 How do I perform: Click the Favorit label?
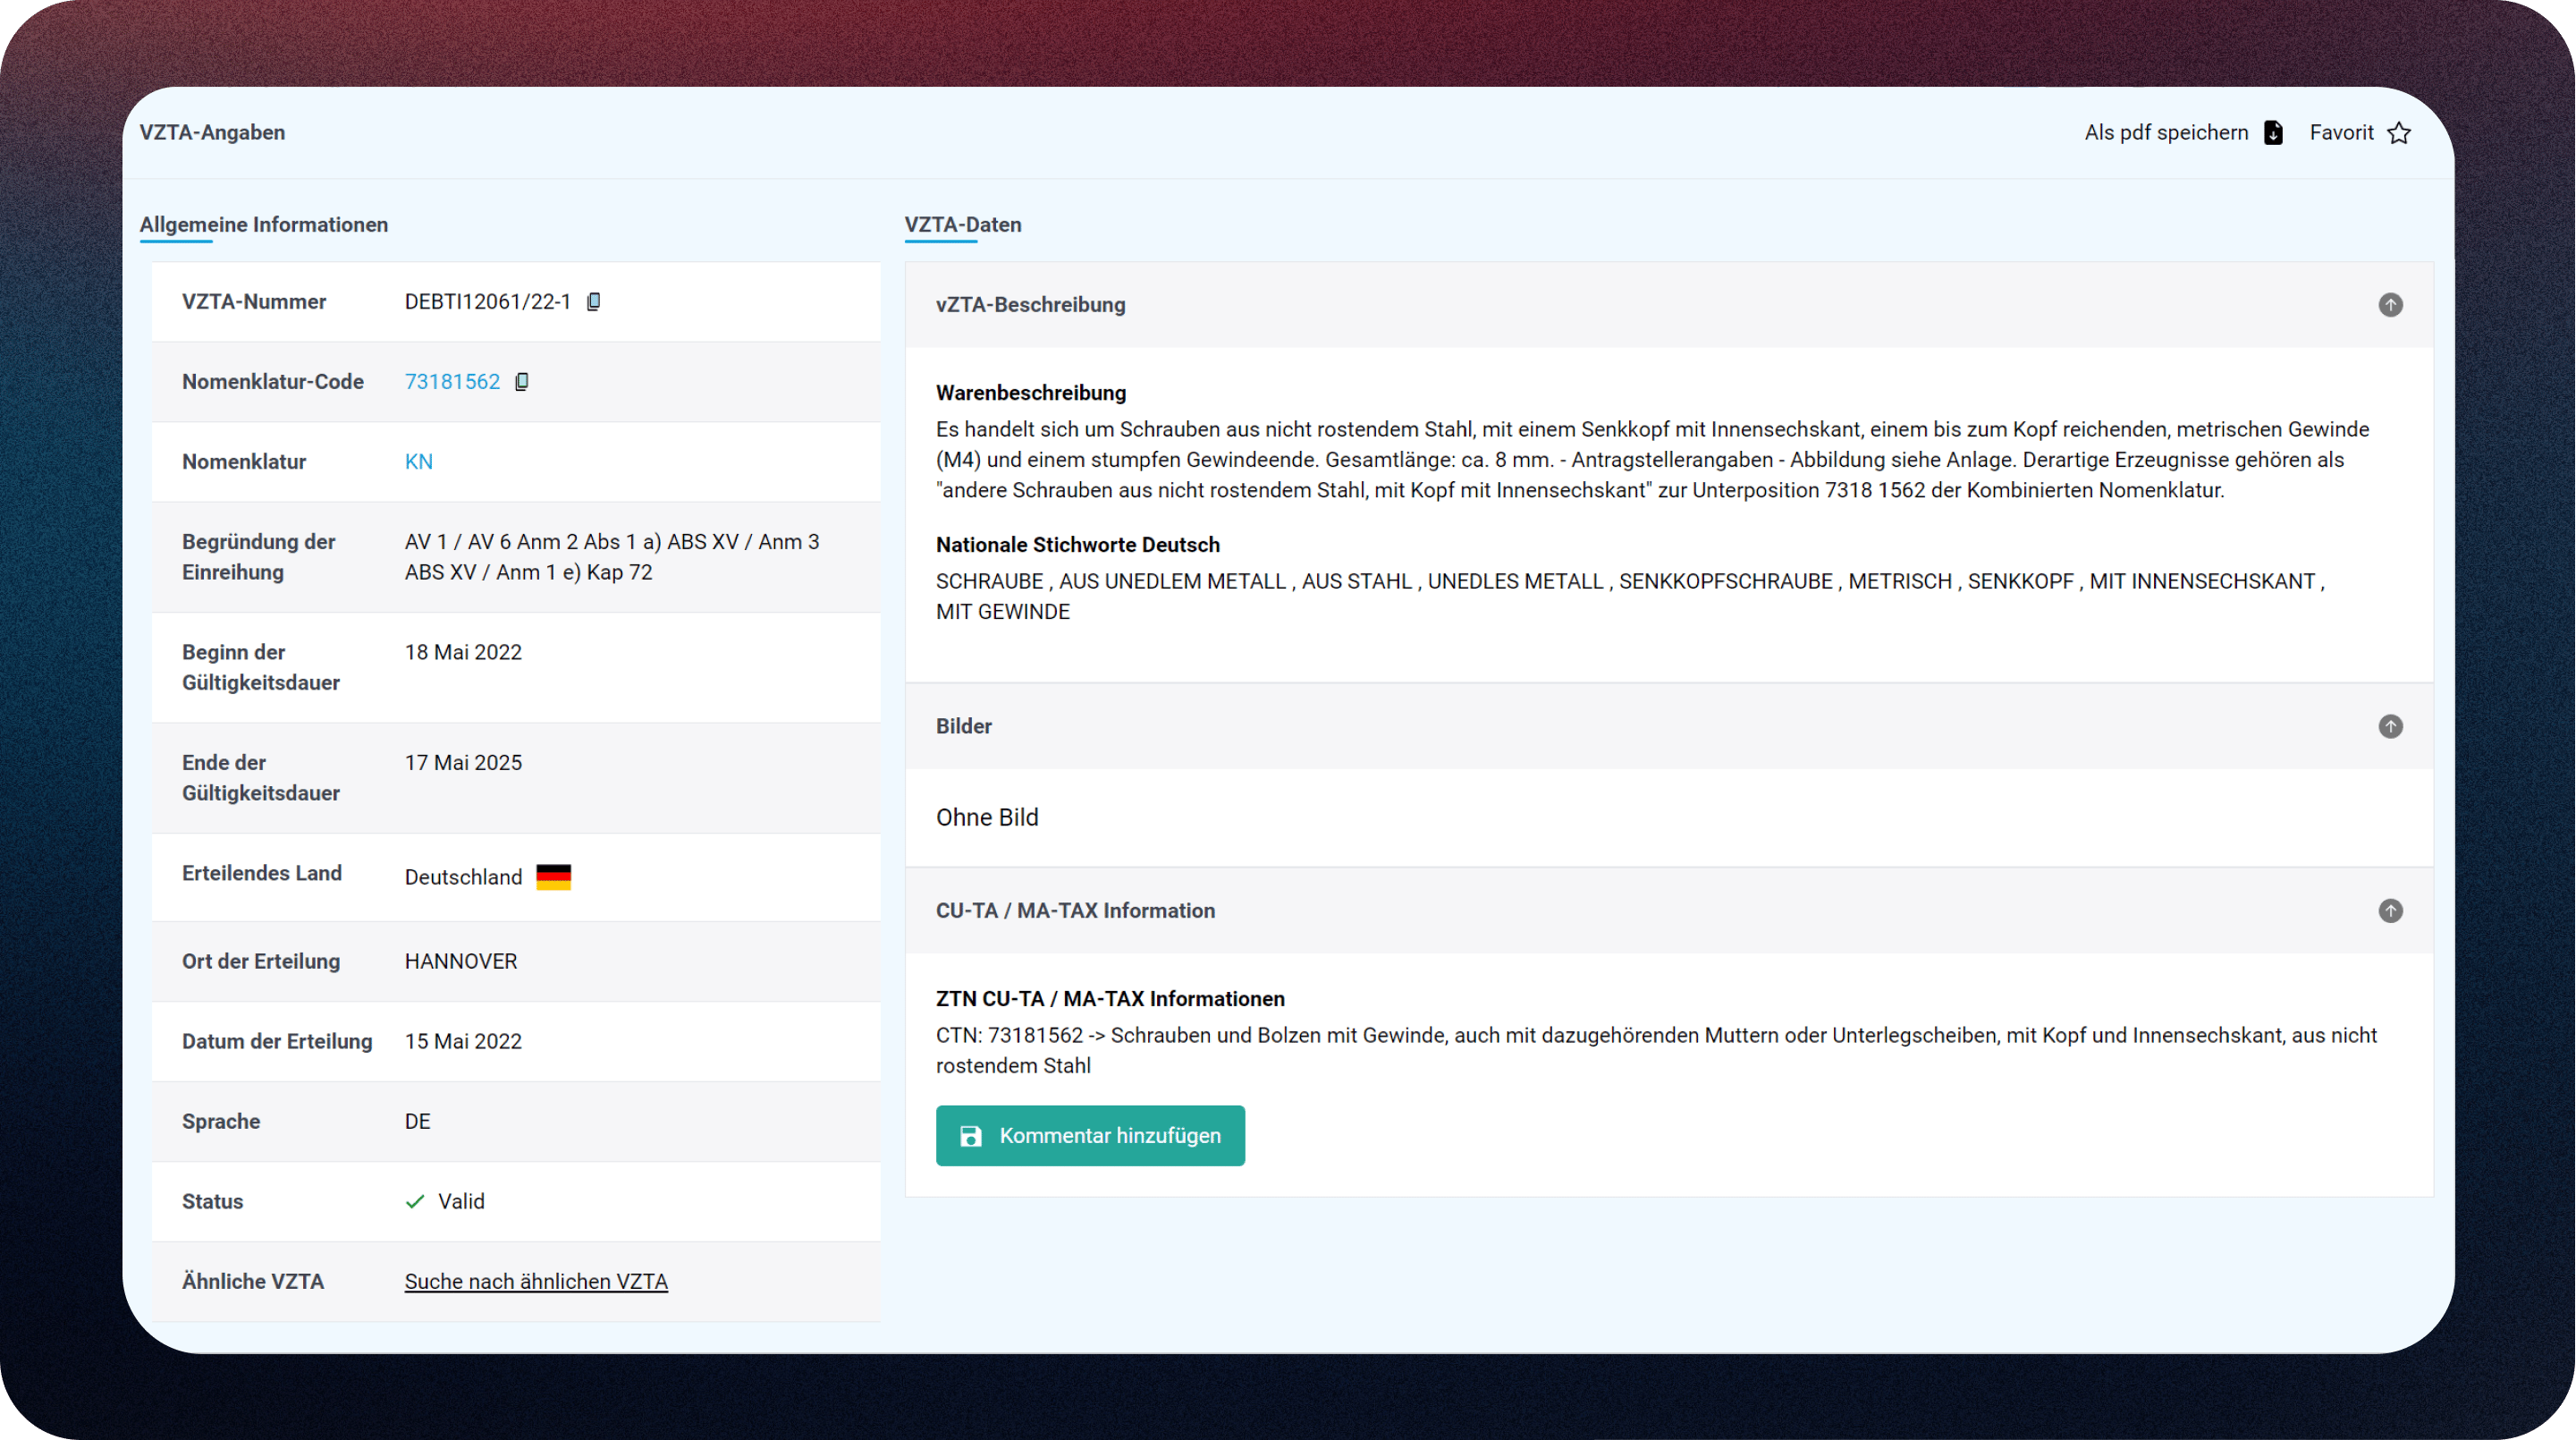click(x=2341, y=133)
